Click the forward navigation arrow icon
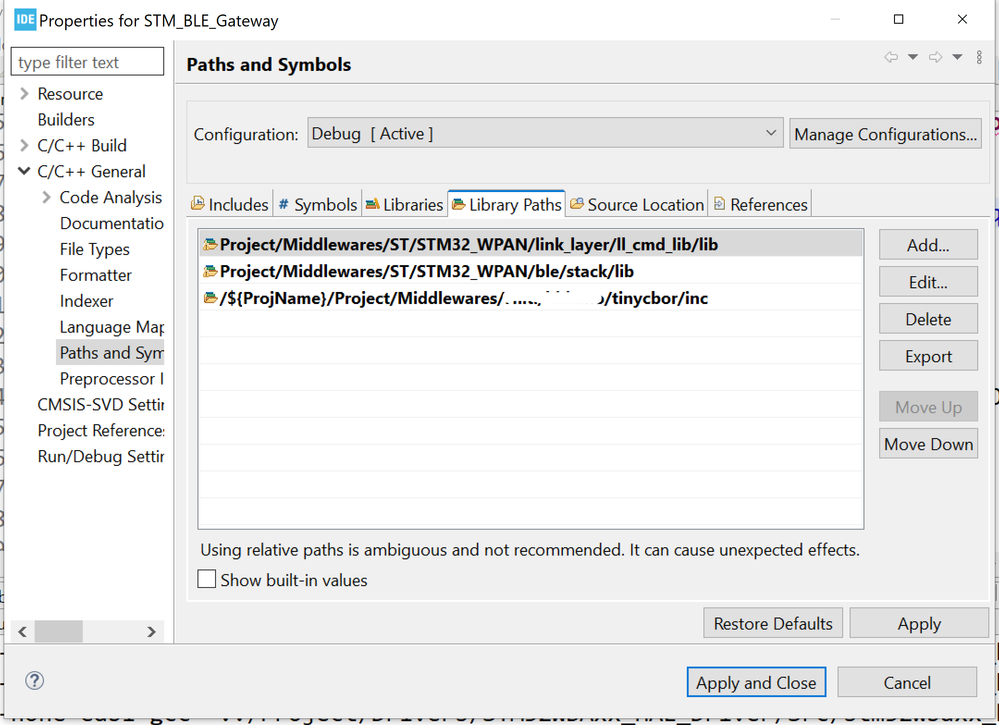 click(x=935, y=58)
